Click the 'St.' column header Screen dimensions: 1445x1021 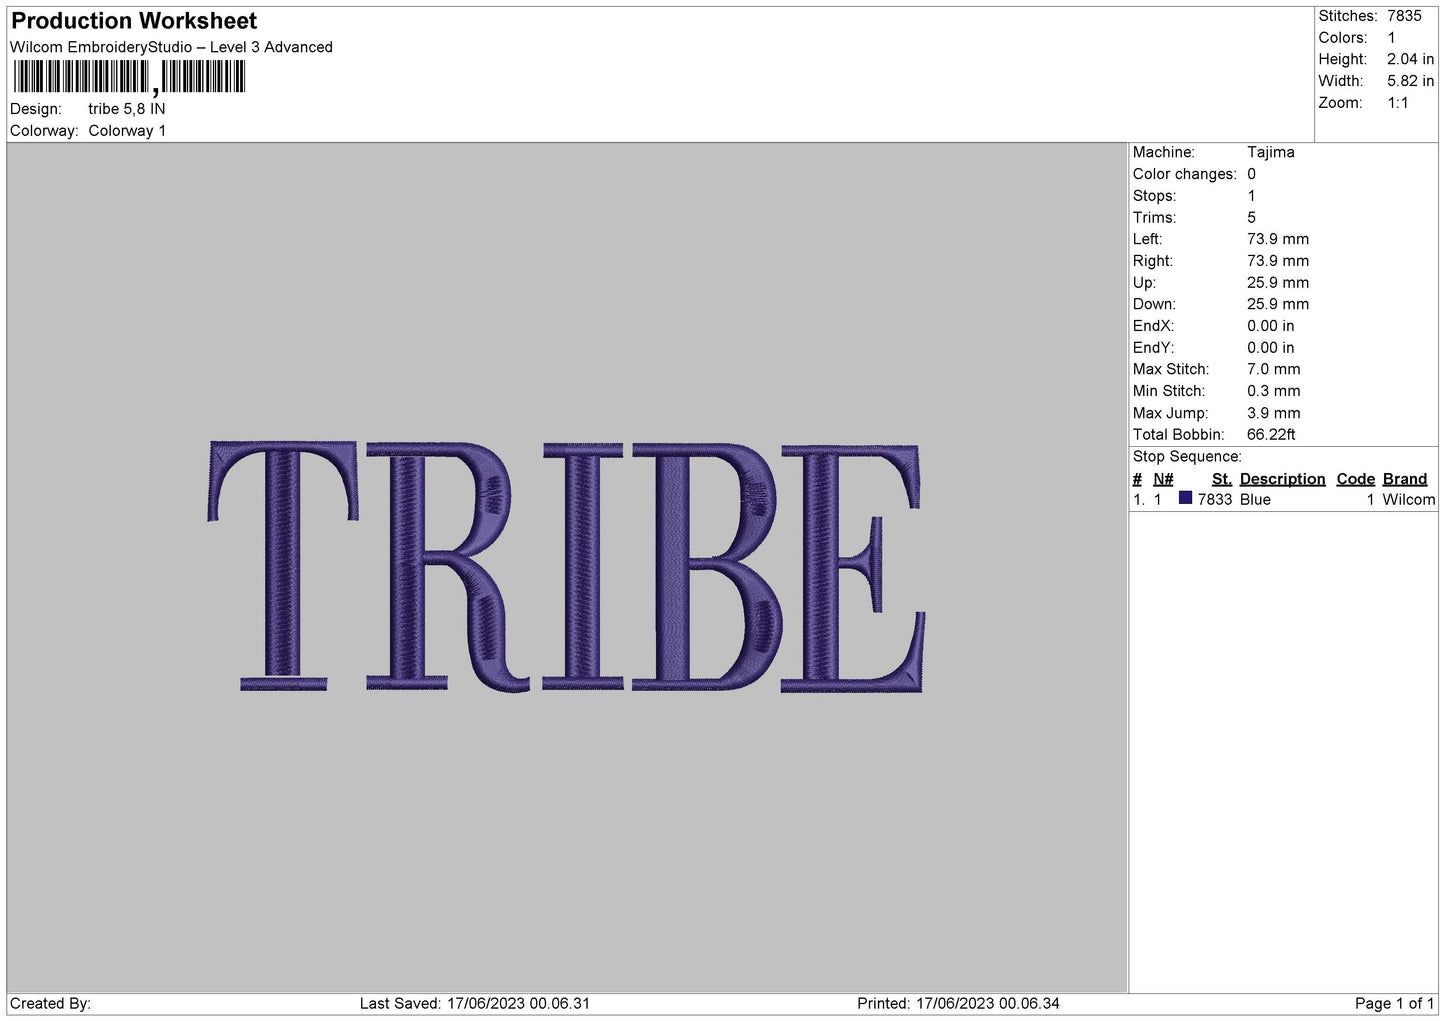click(x=1221, y=479)
